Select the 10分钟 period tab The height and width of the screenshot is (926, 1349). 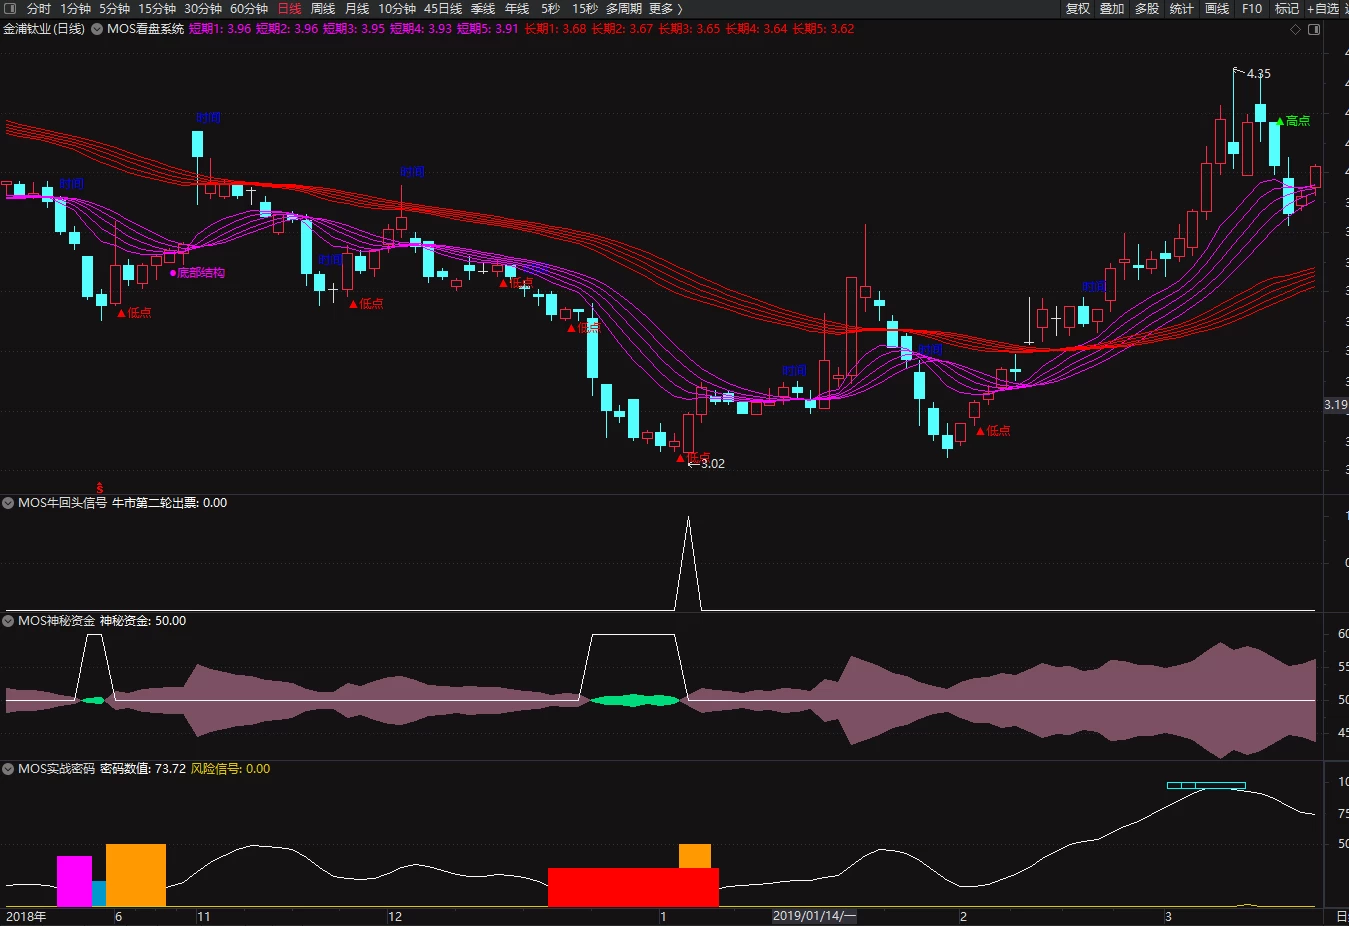tap(397, 9)
